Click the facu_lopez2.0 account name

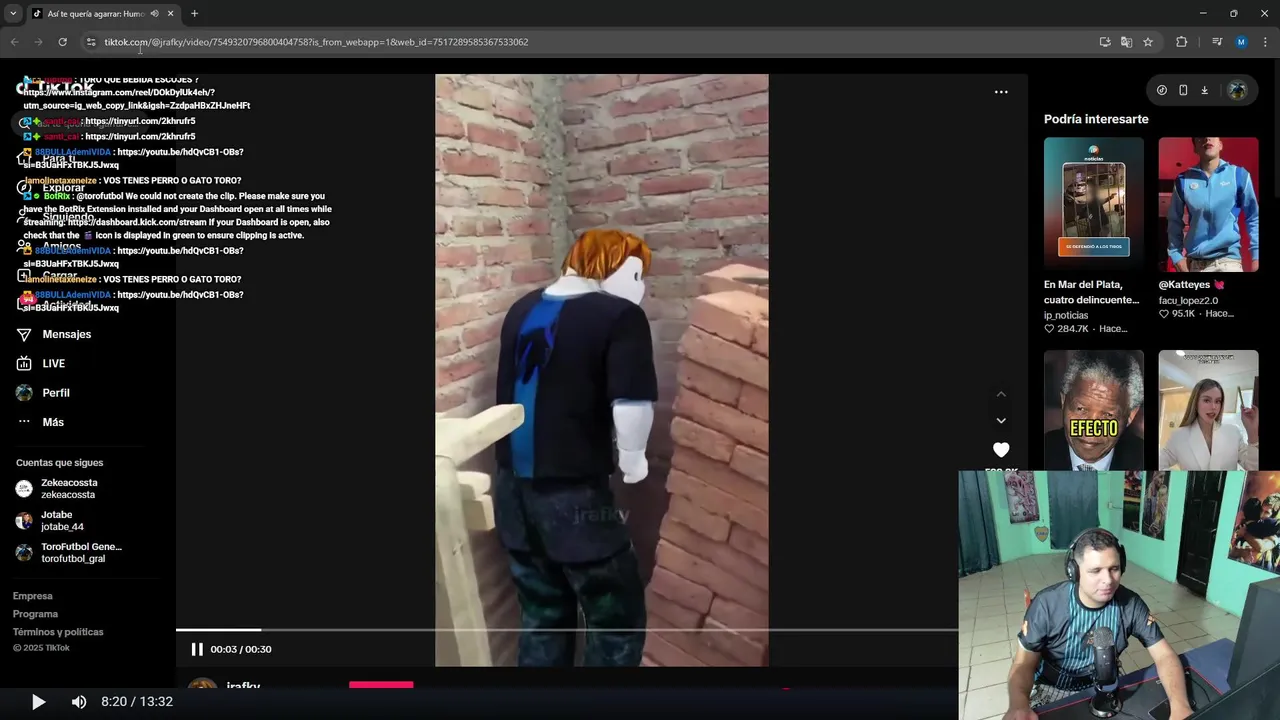click(1188, 300)
